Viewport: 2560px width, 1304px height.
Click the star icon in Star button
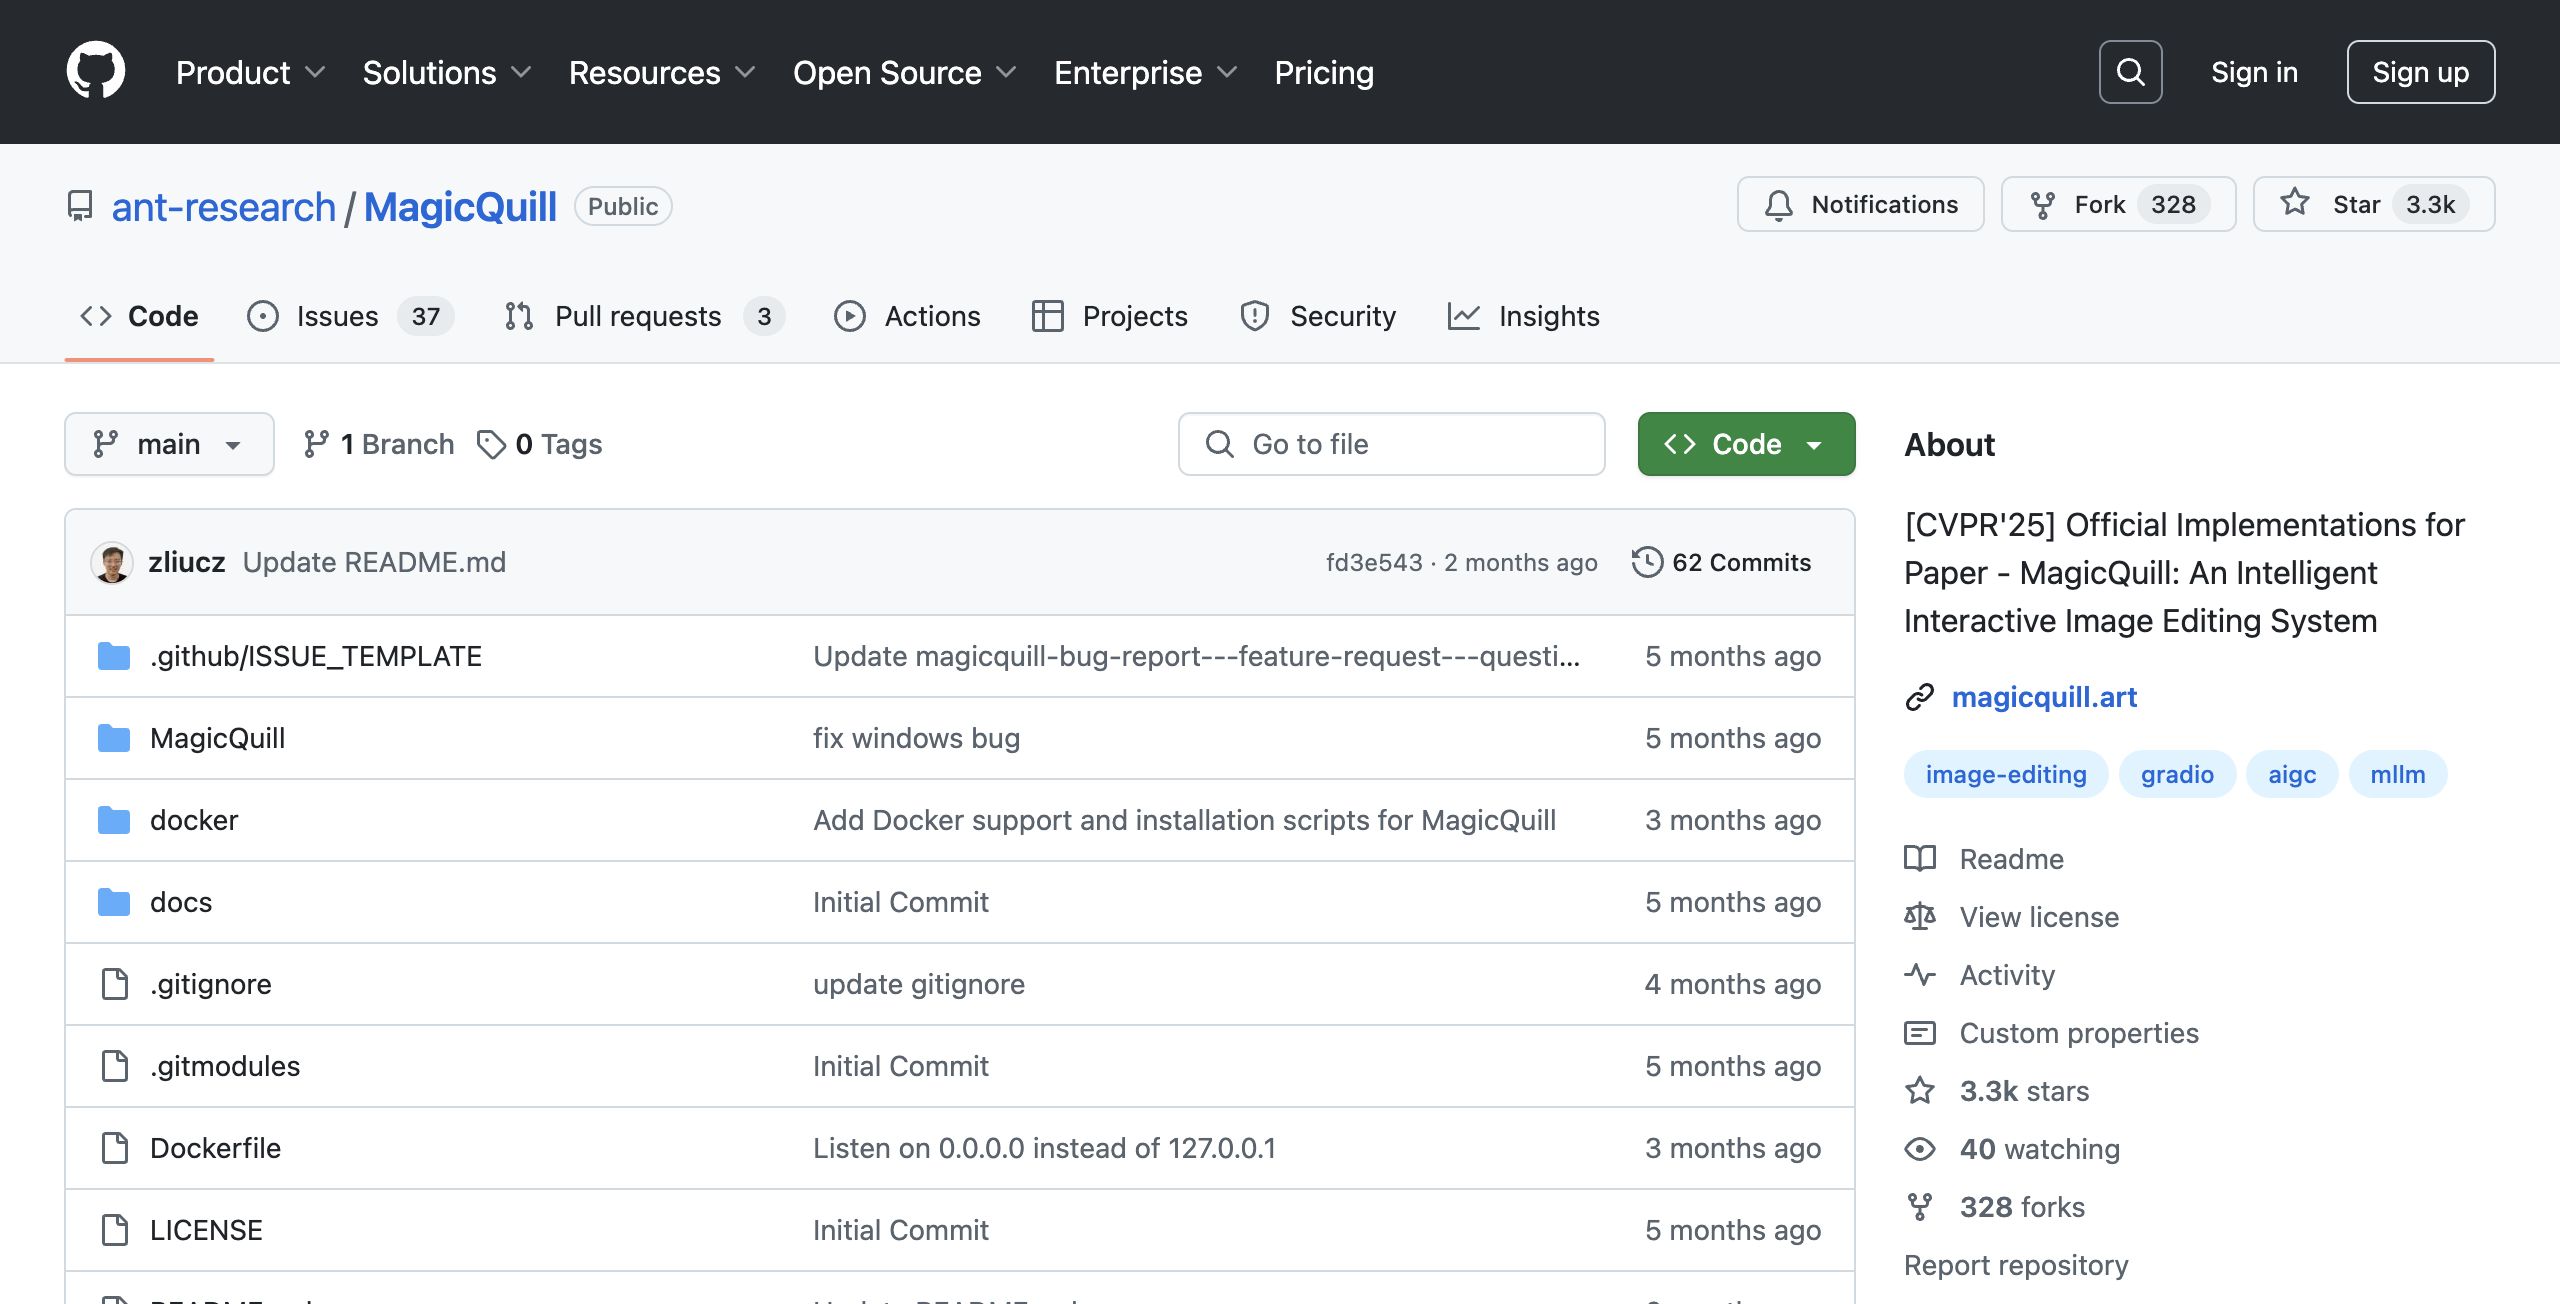point(2295,203)
